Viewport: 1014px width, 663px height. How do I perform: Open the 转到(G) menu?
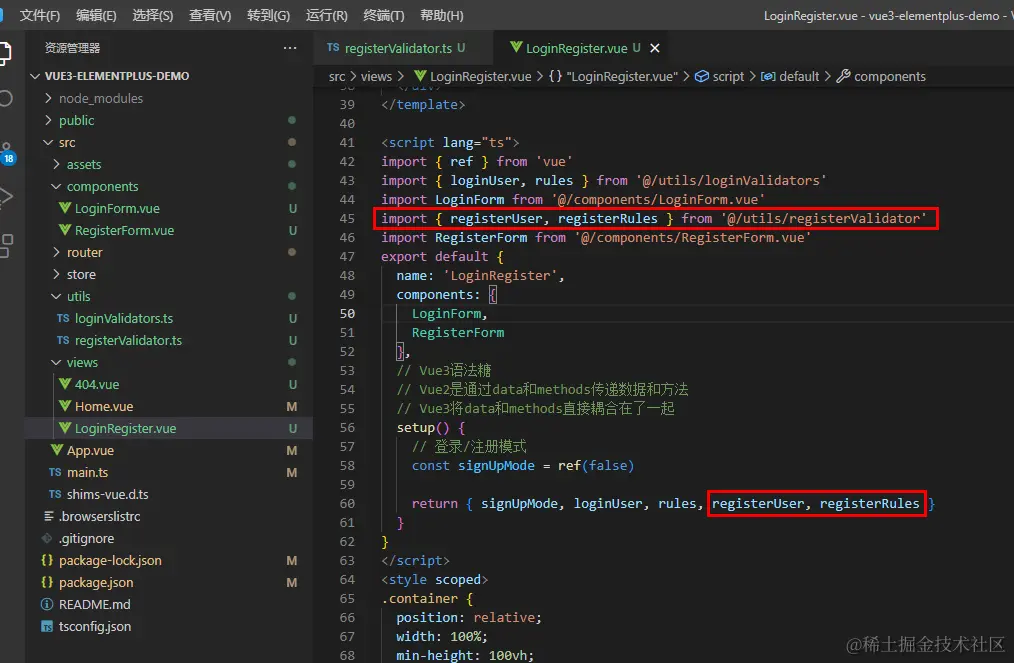tap(268, 16)
